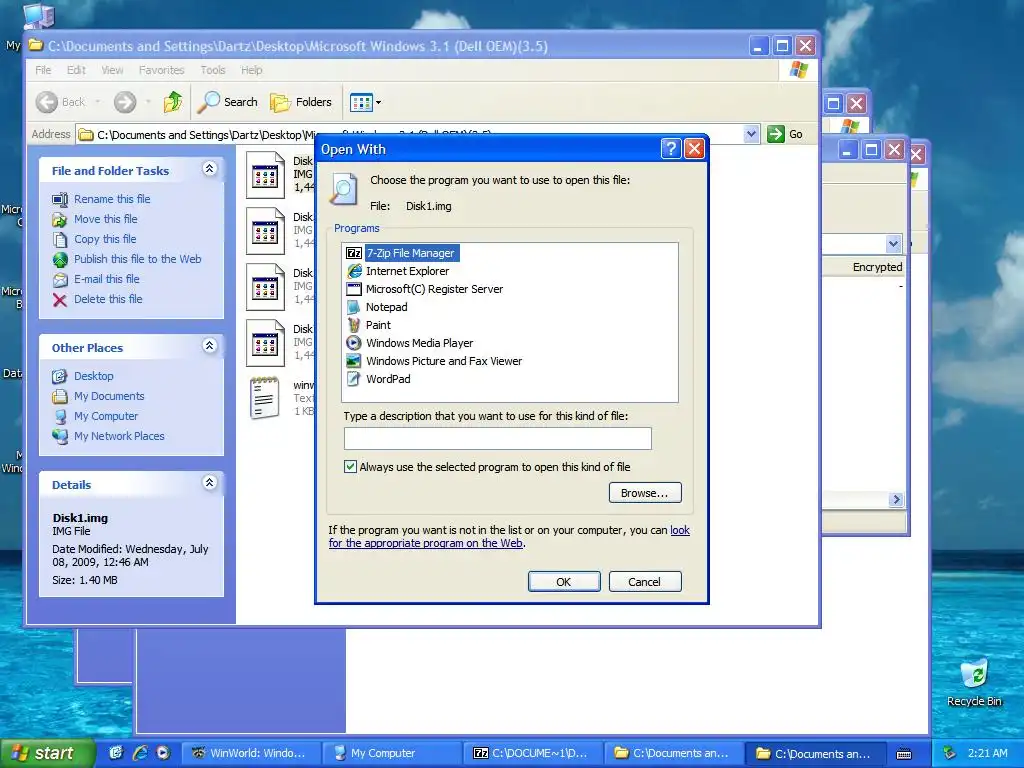Switch to My Computer taskbar button
The height and width of the screenshot is (768, 1024).
pyautogui.click(x=392, y=753)
